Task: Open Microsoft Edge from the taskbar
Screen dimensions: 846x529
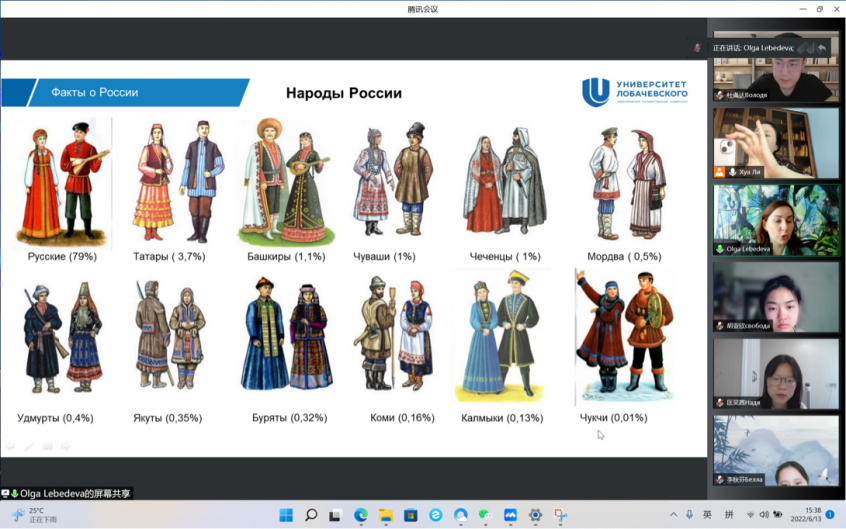Action: [361, 515]
